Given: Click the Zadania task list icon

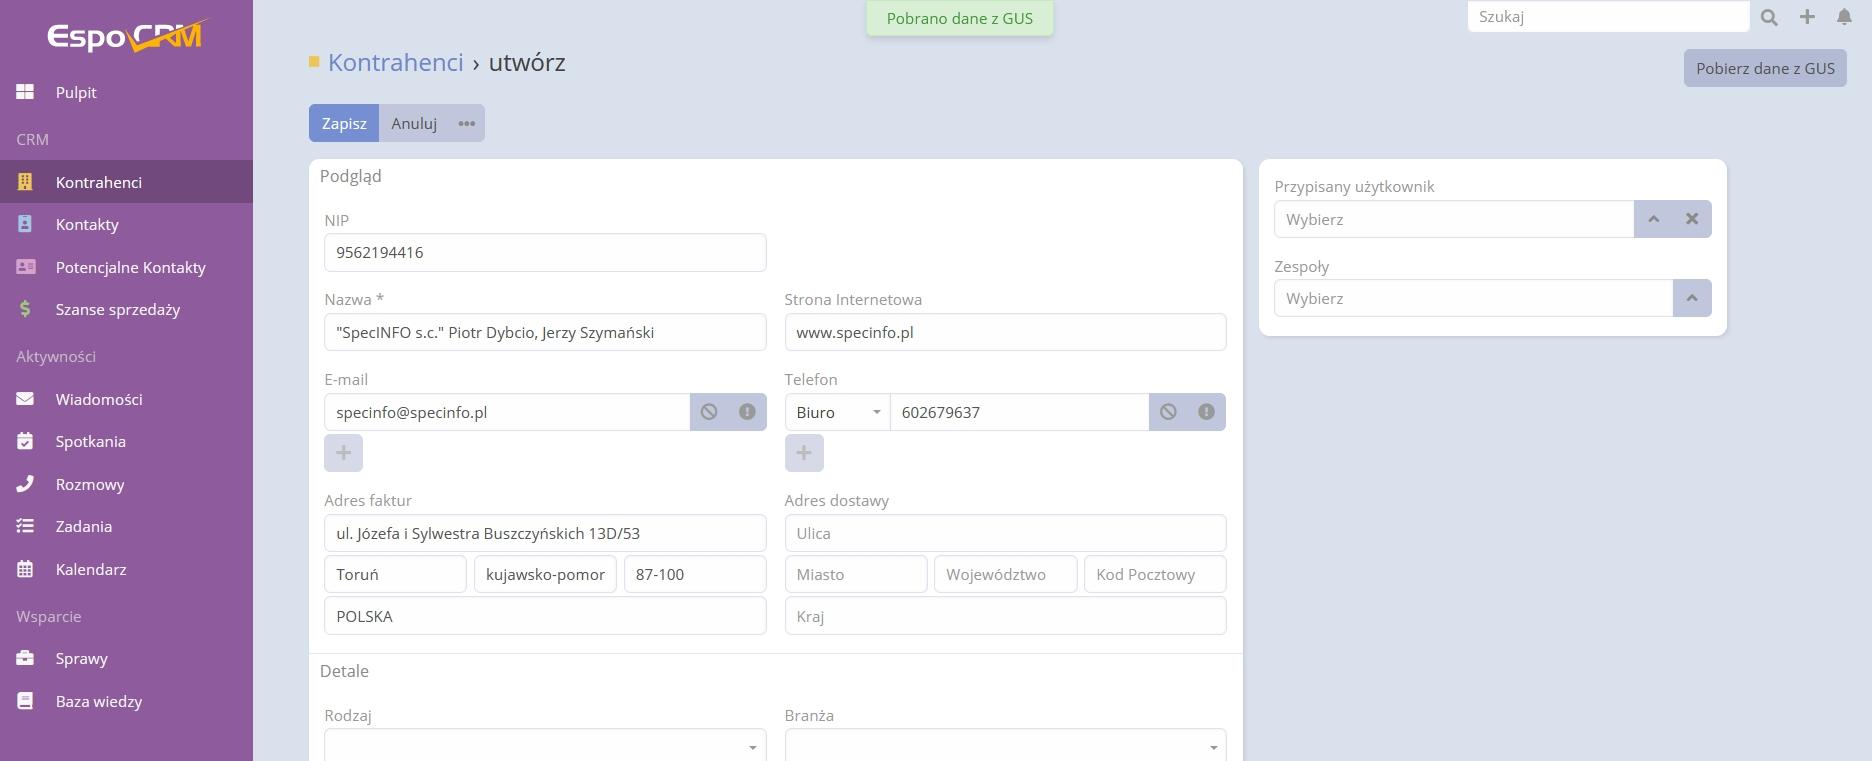Looking at the screenshot, I should tap(25, 526).
